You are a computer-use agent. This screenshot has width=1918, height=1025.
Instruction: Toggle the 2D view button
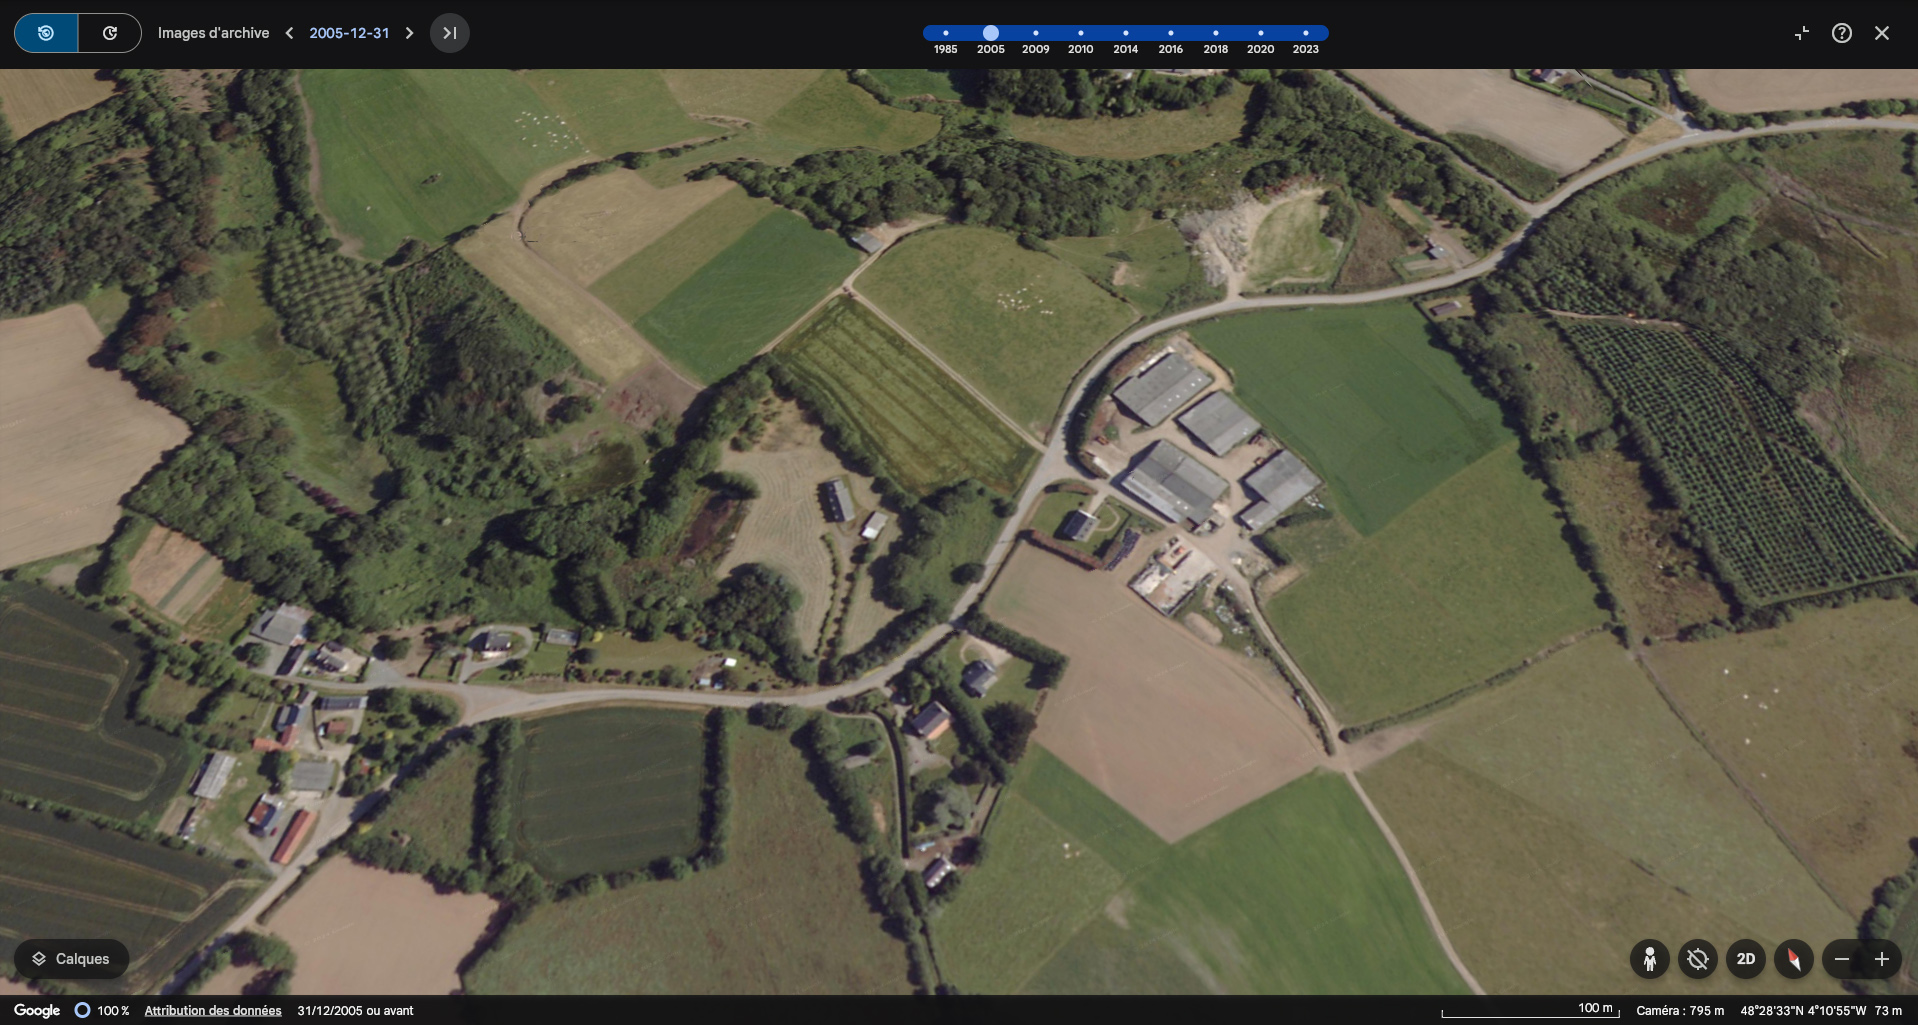[1746, 959]
